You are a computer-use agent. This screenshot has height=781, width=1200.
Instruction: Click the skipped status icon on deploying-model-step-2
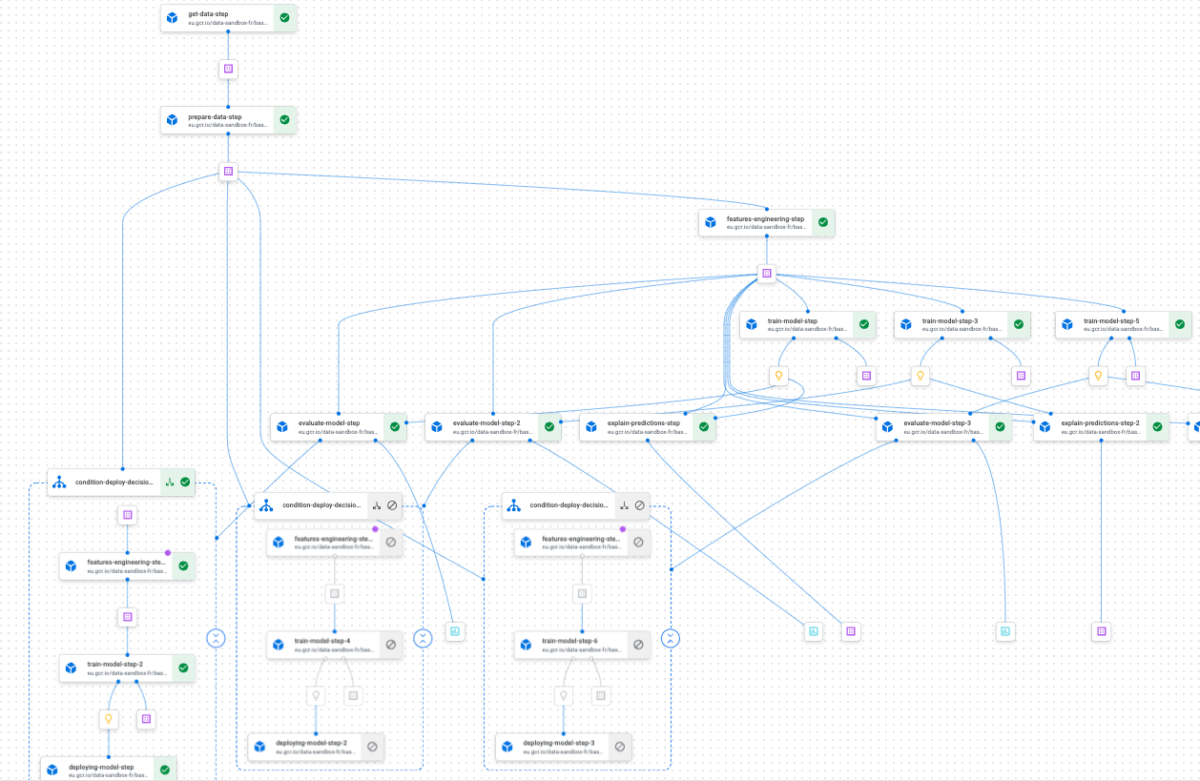tap(372, 746)
